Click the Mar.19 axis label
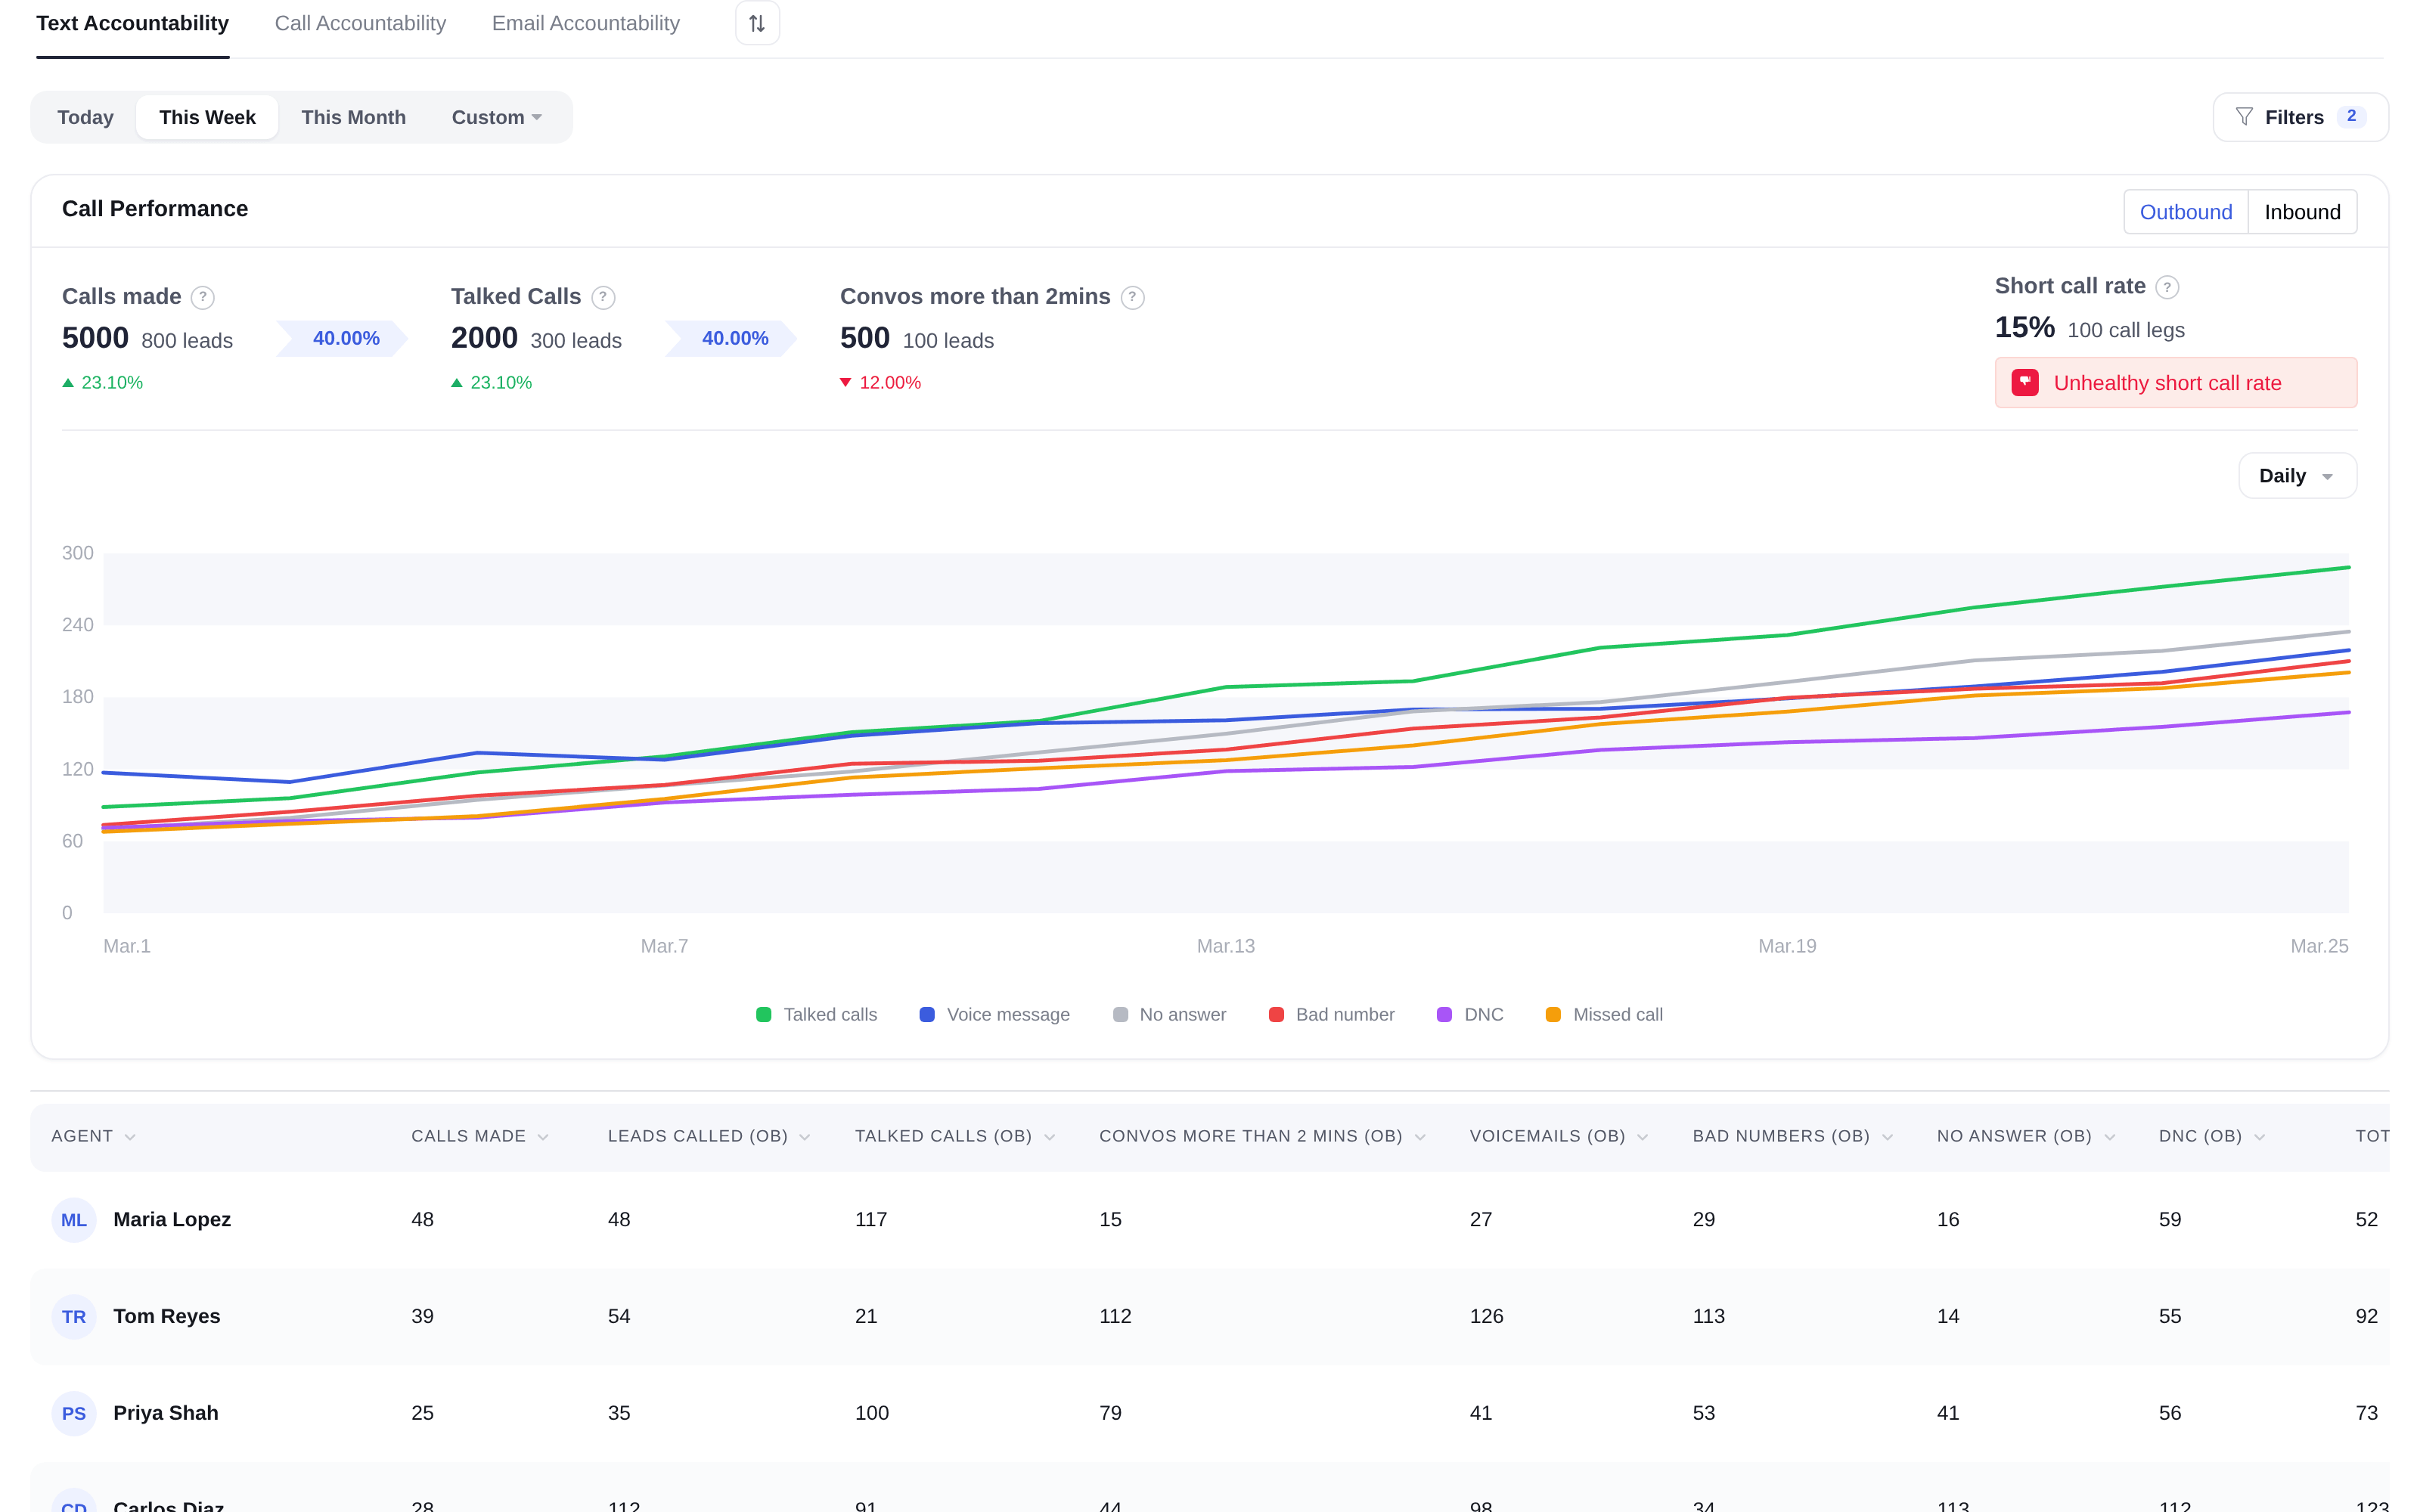 tap(1787, 946)
